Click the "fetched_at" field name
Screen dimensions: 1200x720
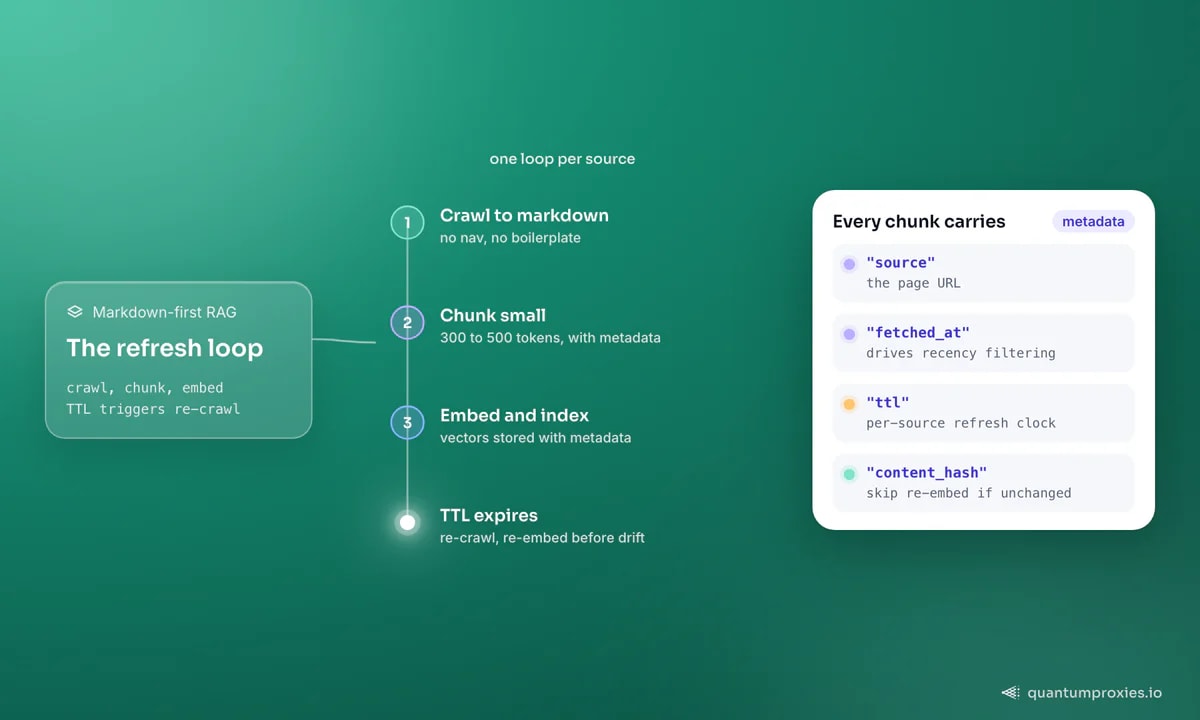click(x=918, y=333)
